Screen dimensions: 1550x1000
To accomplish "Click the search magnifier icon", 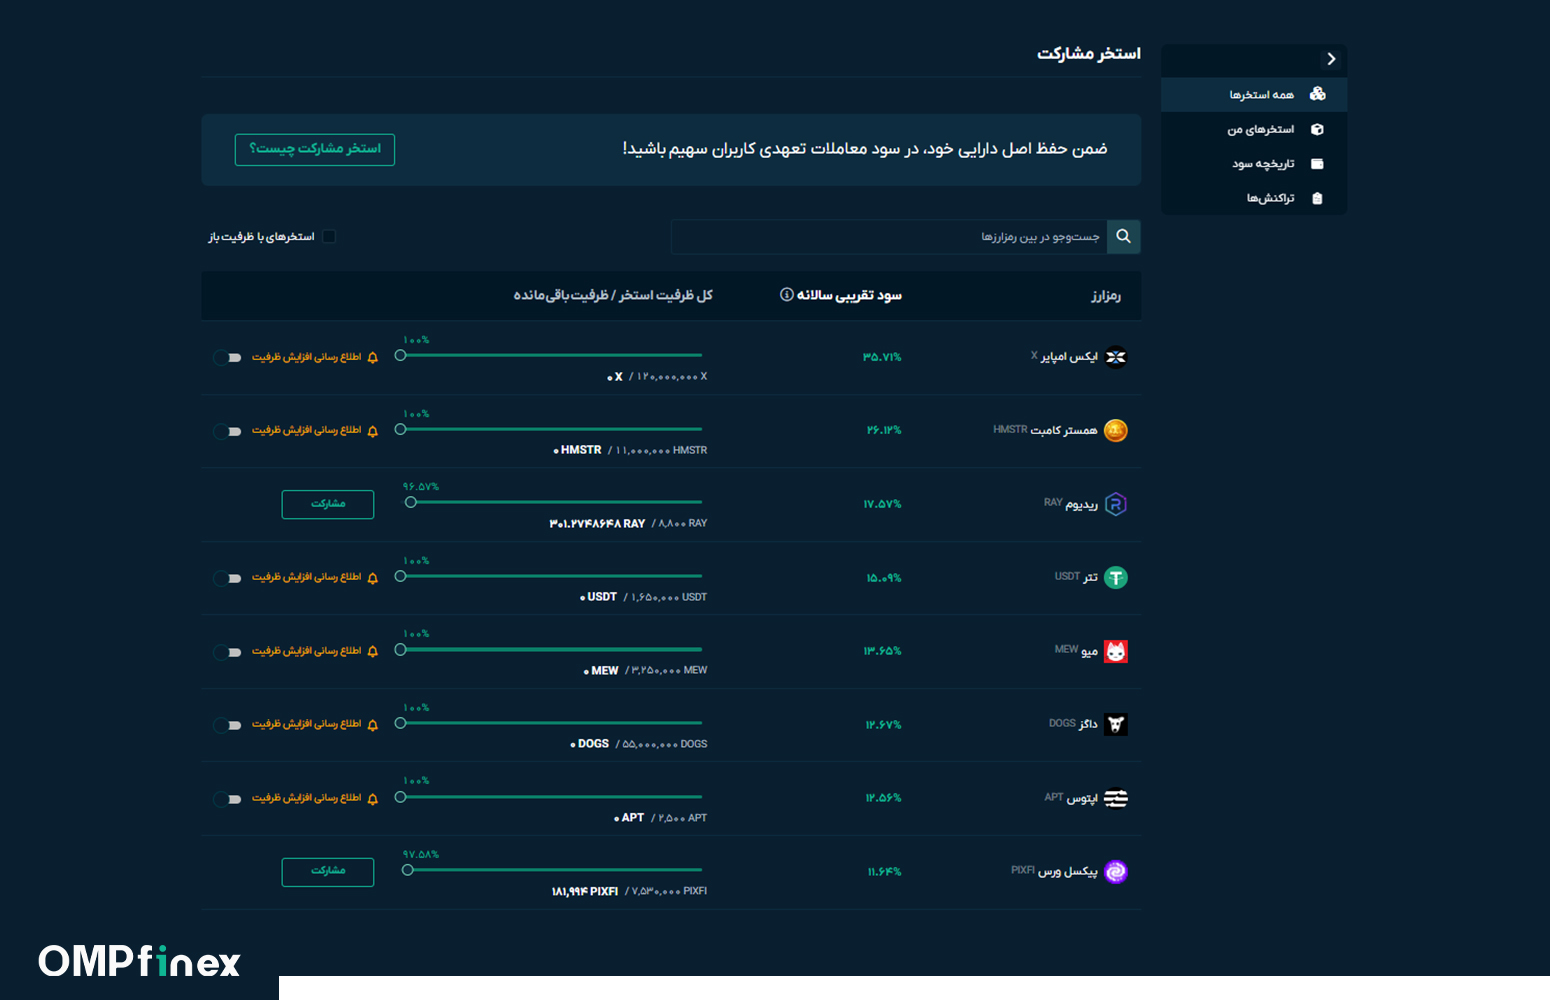I will [x=1123, y=236].
